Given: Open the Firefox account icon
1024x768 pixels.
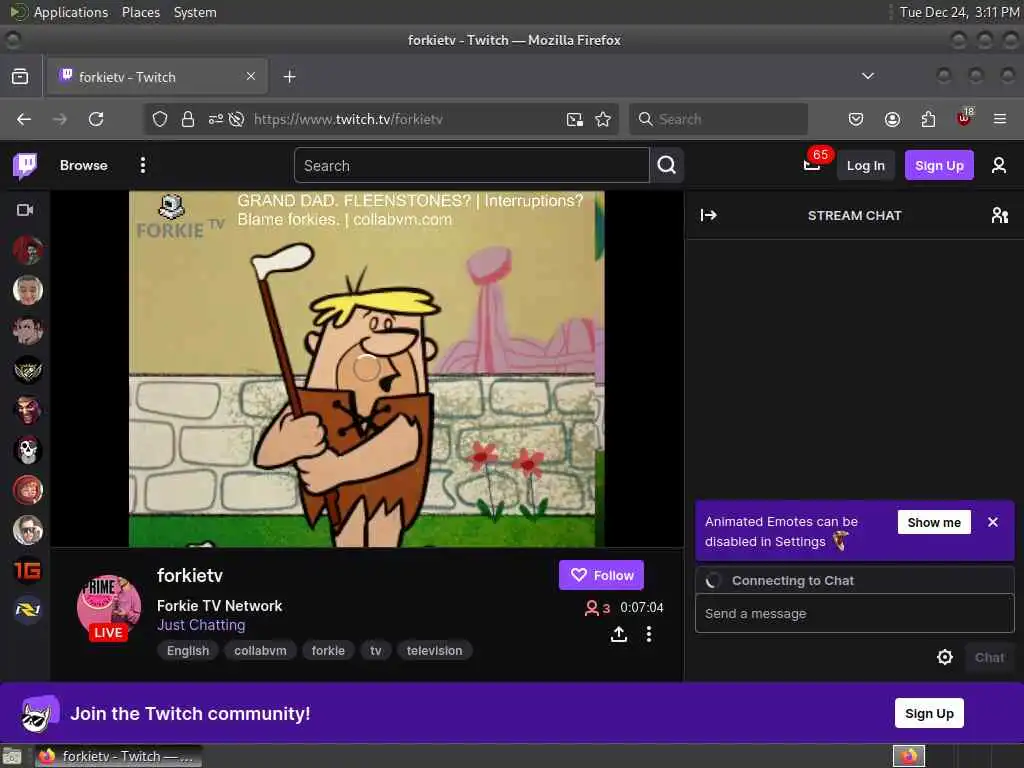Looking at the screenshot, I should [892, 119].
